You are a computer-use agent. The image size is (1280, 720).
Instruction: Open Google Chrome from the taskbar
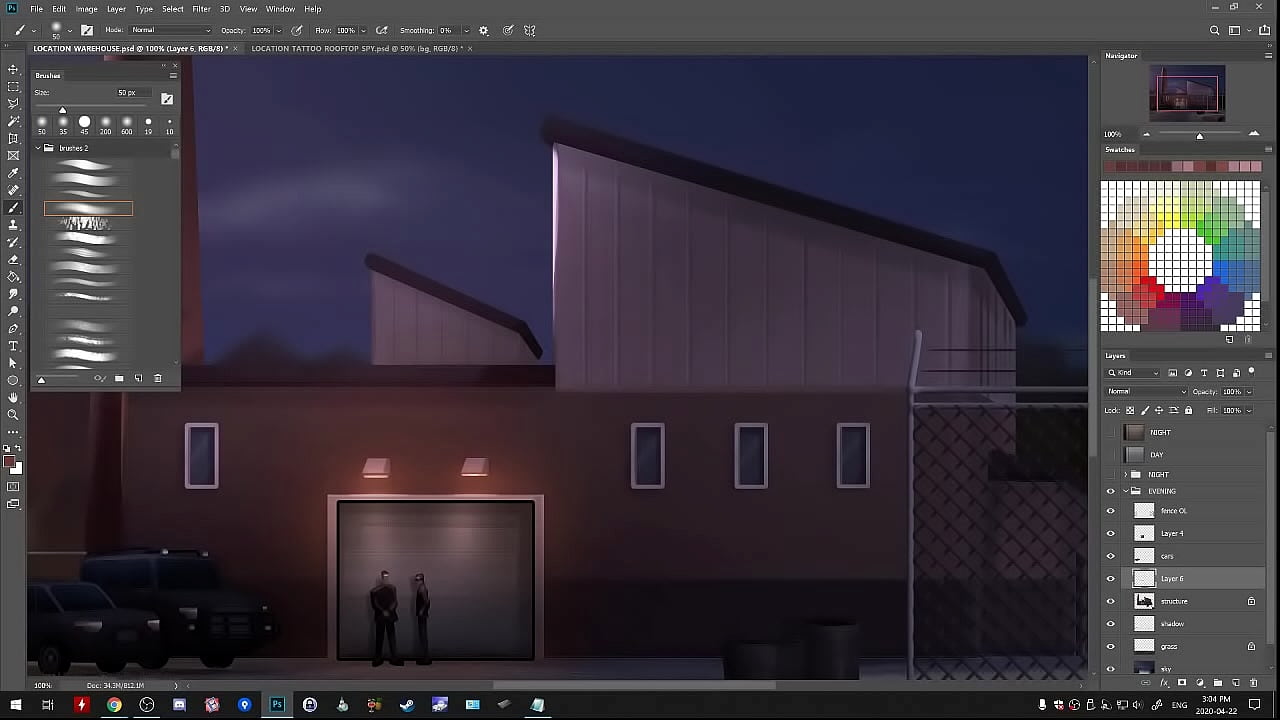tap(114, 705)
